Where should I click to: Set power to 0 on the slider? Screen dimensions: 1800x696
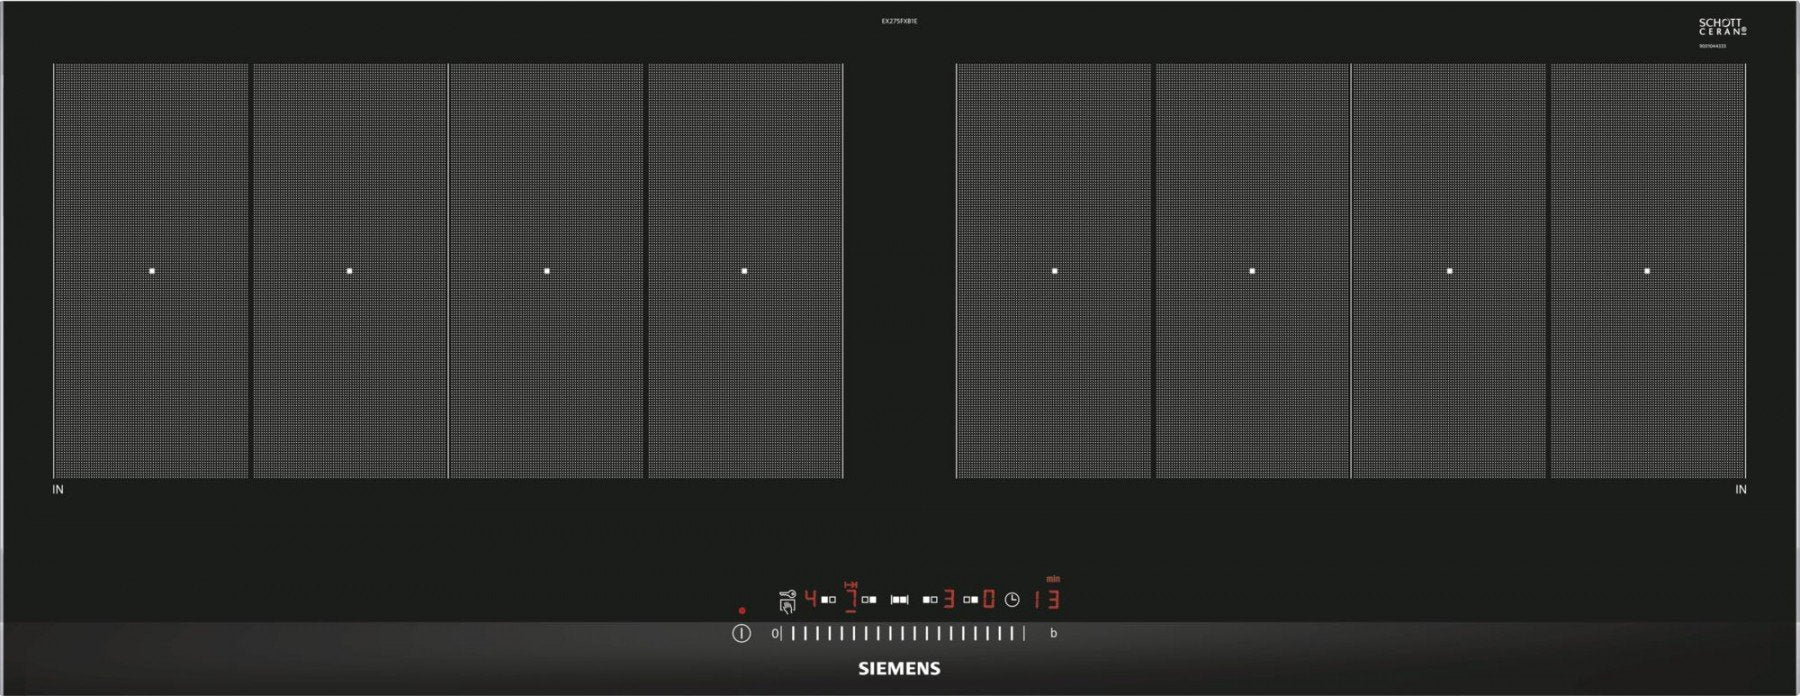point(774,633)
